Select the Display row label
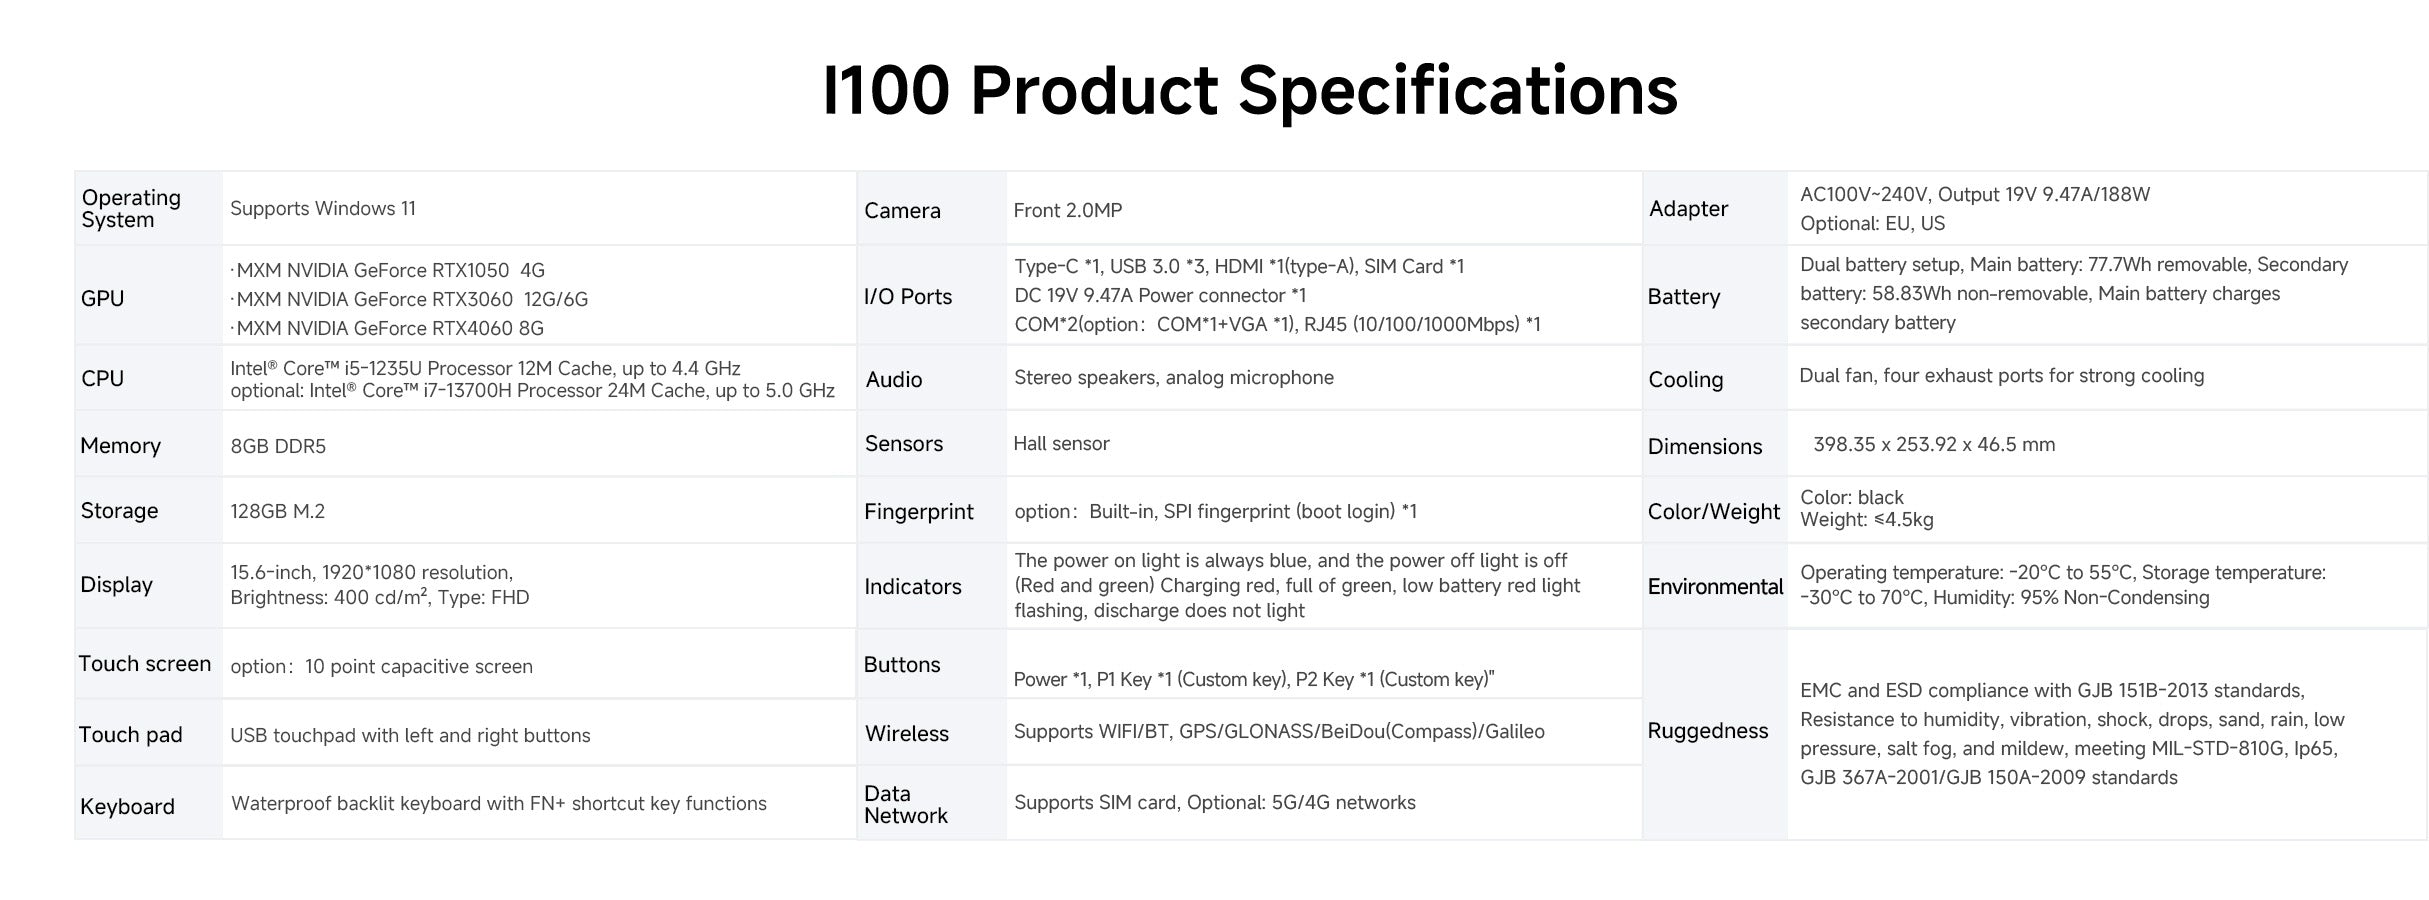 point(116,585)
